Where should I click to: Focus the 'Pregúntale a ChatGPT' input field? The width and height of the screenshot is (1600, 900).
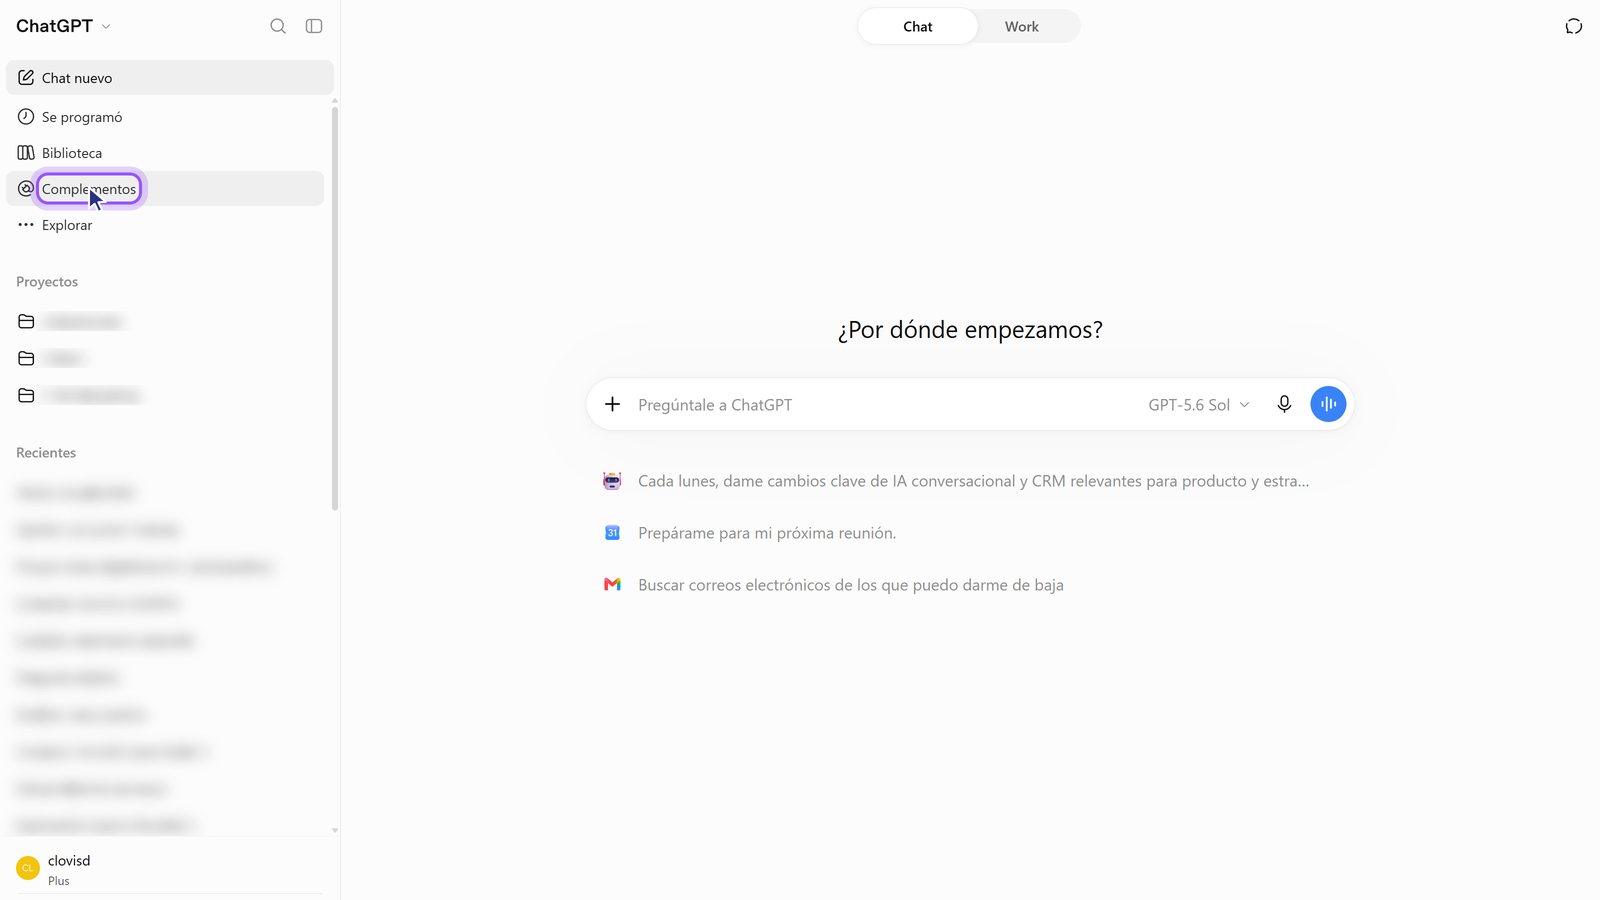885,405
